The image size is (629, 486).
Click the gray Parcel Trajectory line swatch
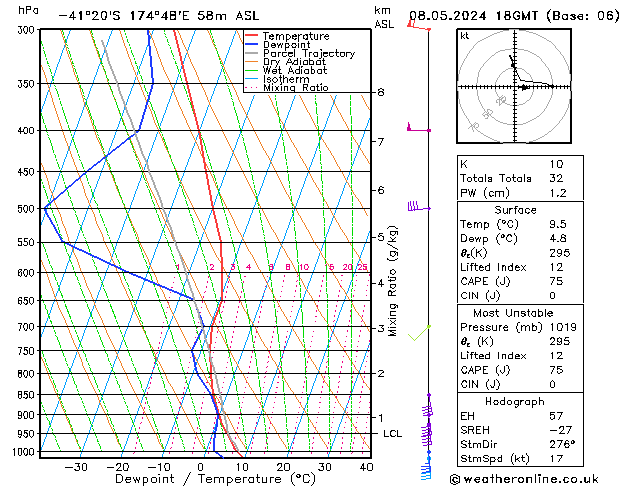pyautogui.click(x=251, y=53)
